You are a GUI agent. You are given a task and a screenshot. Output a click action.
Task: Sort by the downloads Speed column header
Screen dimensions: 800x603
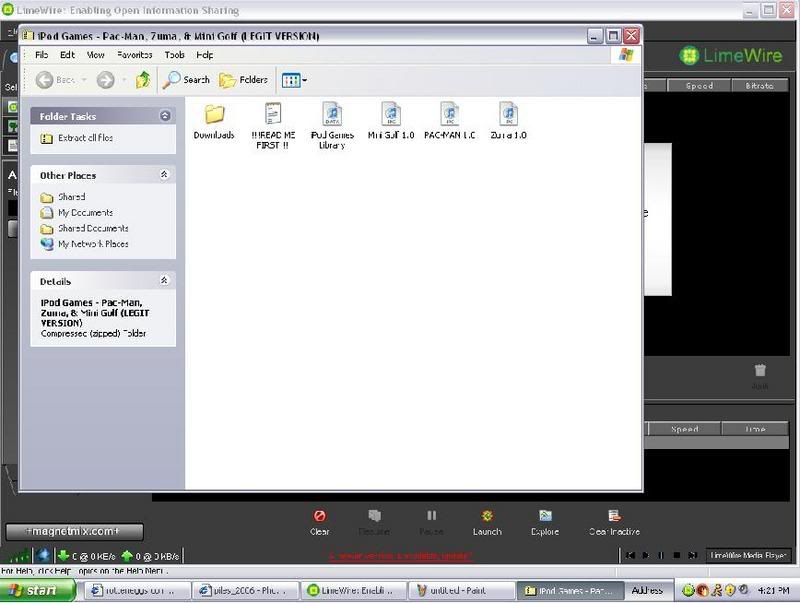pyautogui.click(x=684, y=429)
